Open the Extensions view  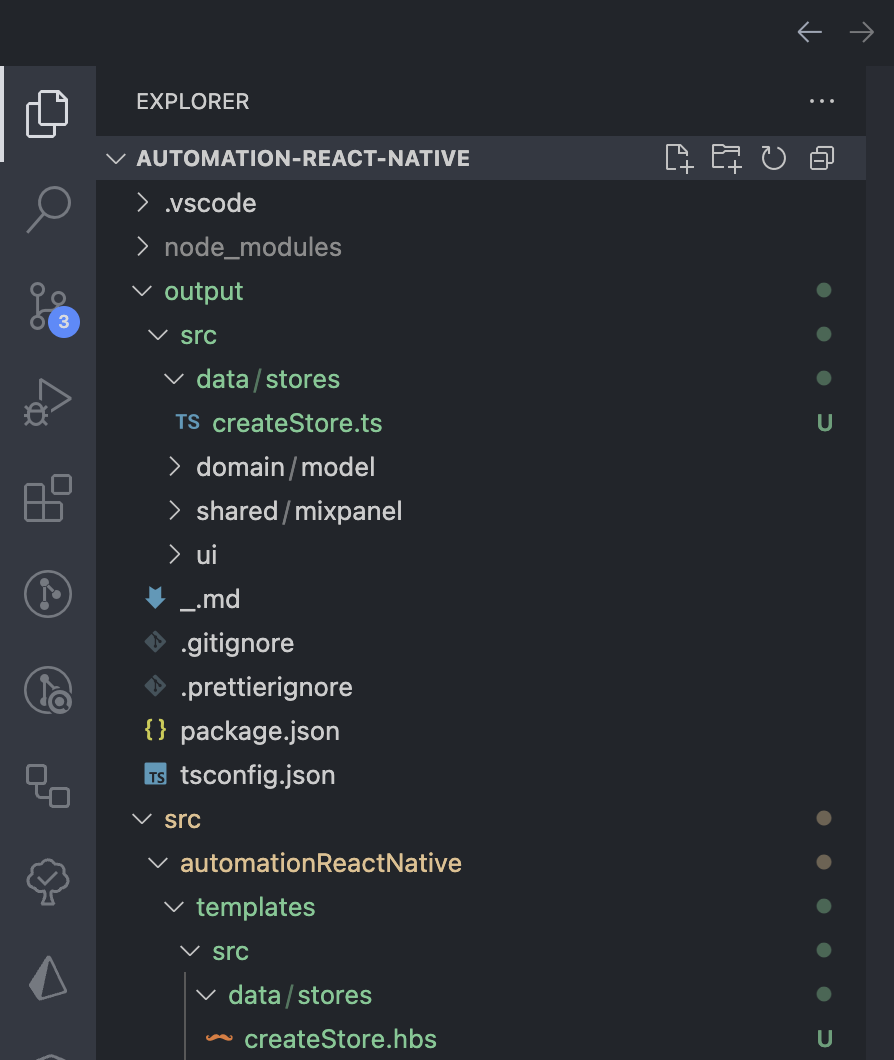click(x=47, y=498)
